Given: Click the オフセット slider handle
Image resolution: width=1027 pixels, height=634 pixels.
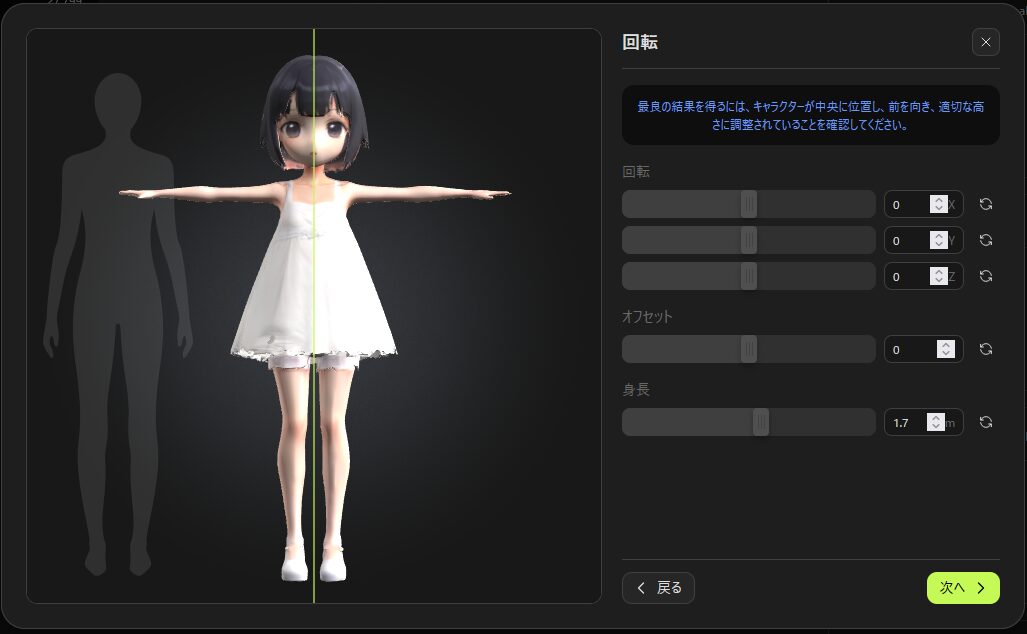Looking at the screenshot, I should [749, 349].
